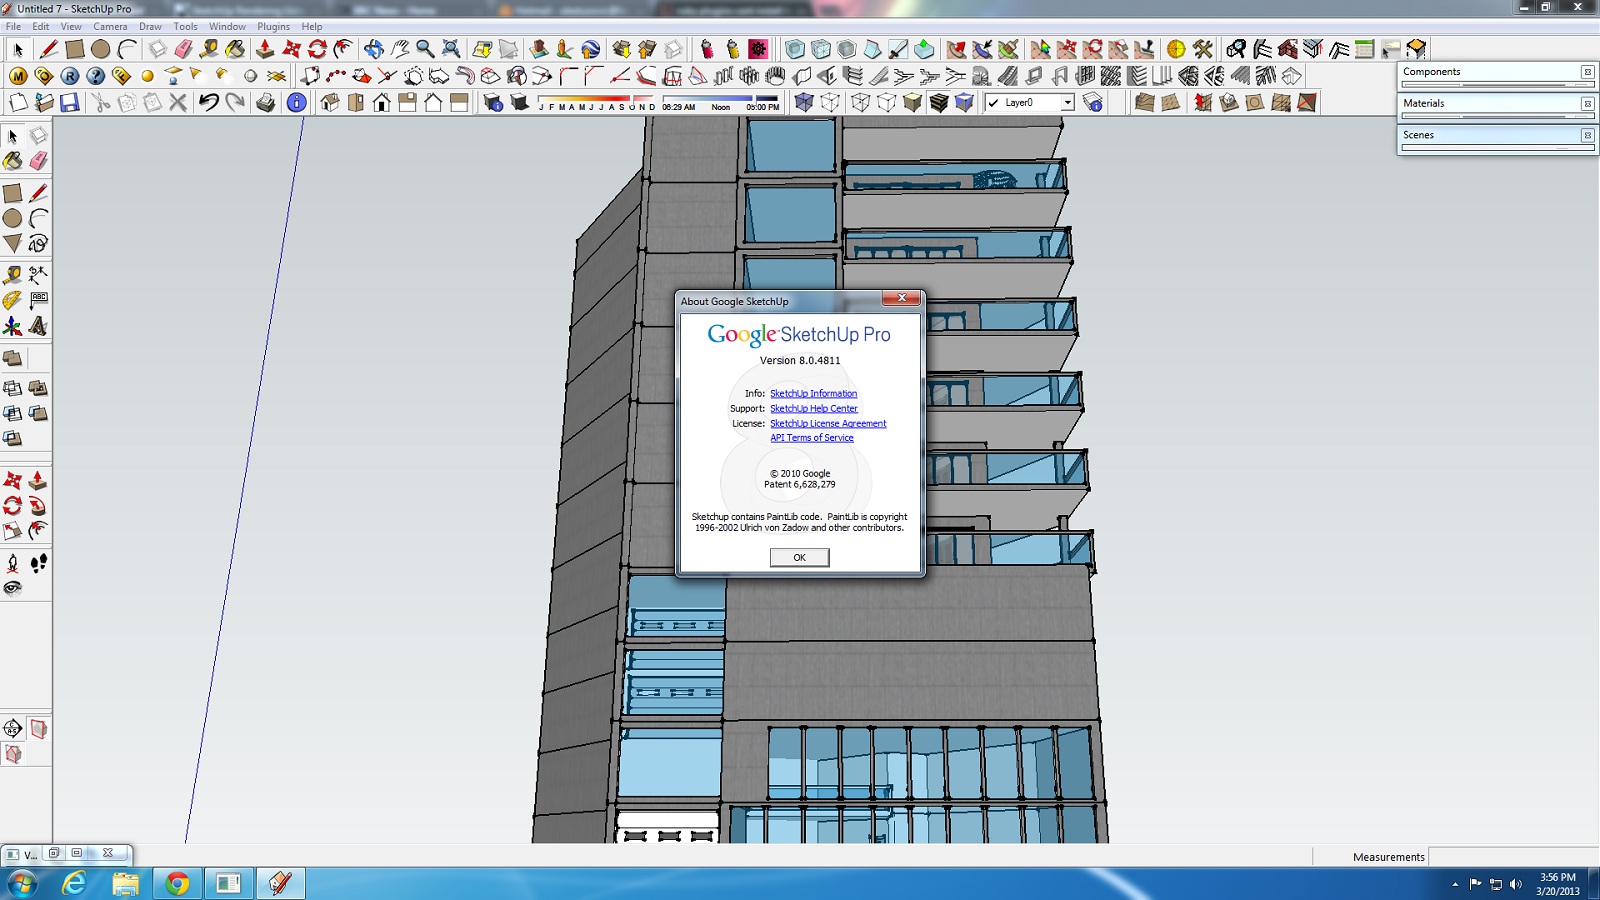Click the Undo arrow icon
This screenshot has width=1600, height=900.
click(x=208, y=102)
